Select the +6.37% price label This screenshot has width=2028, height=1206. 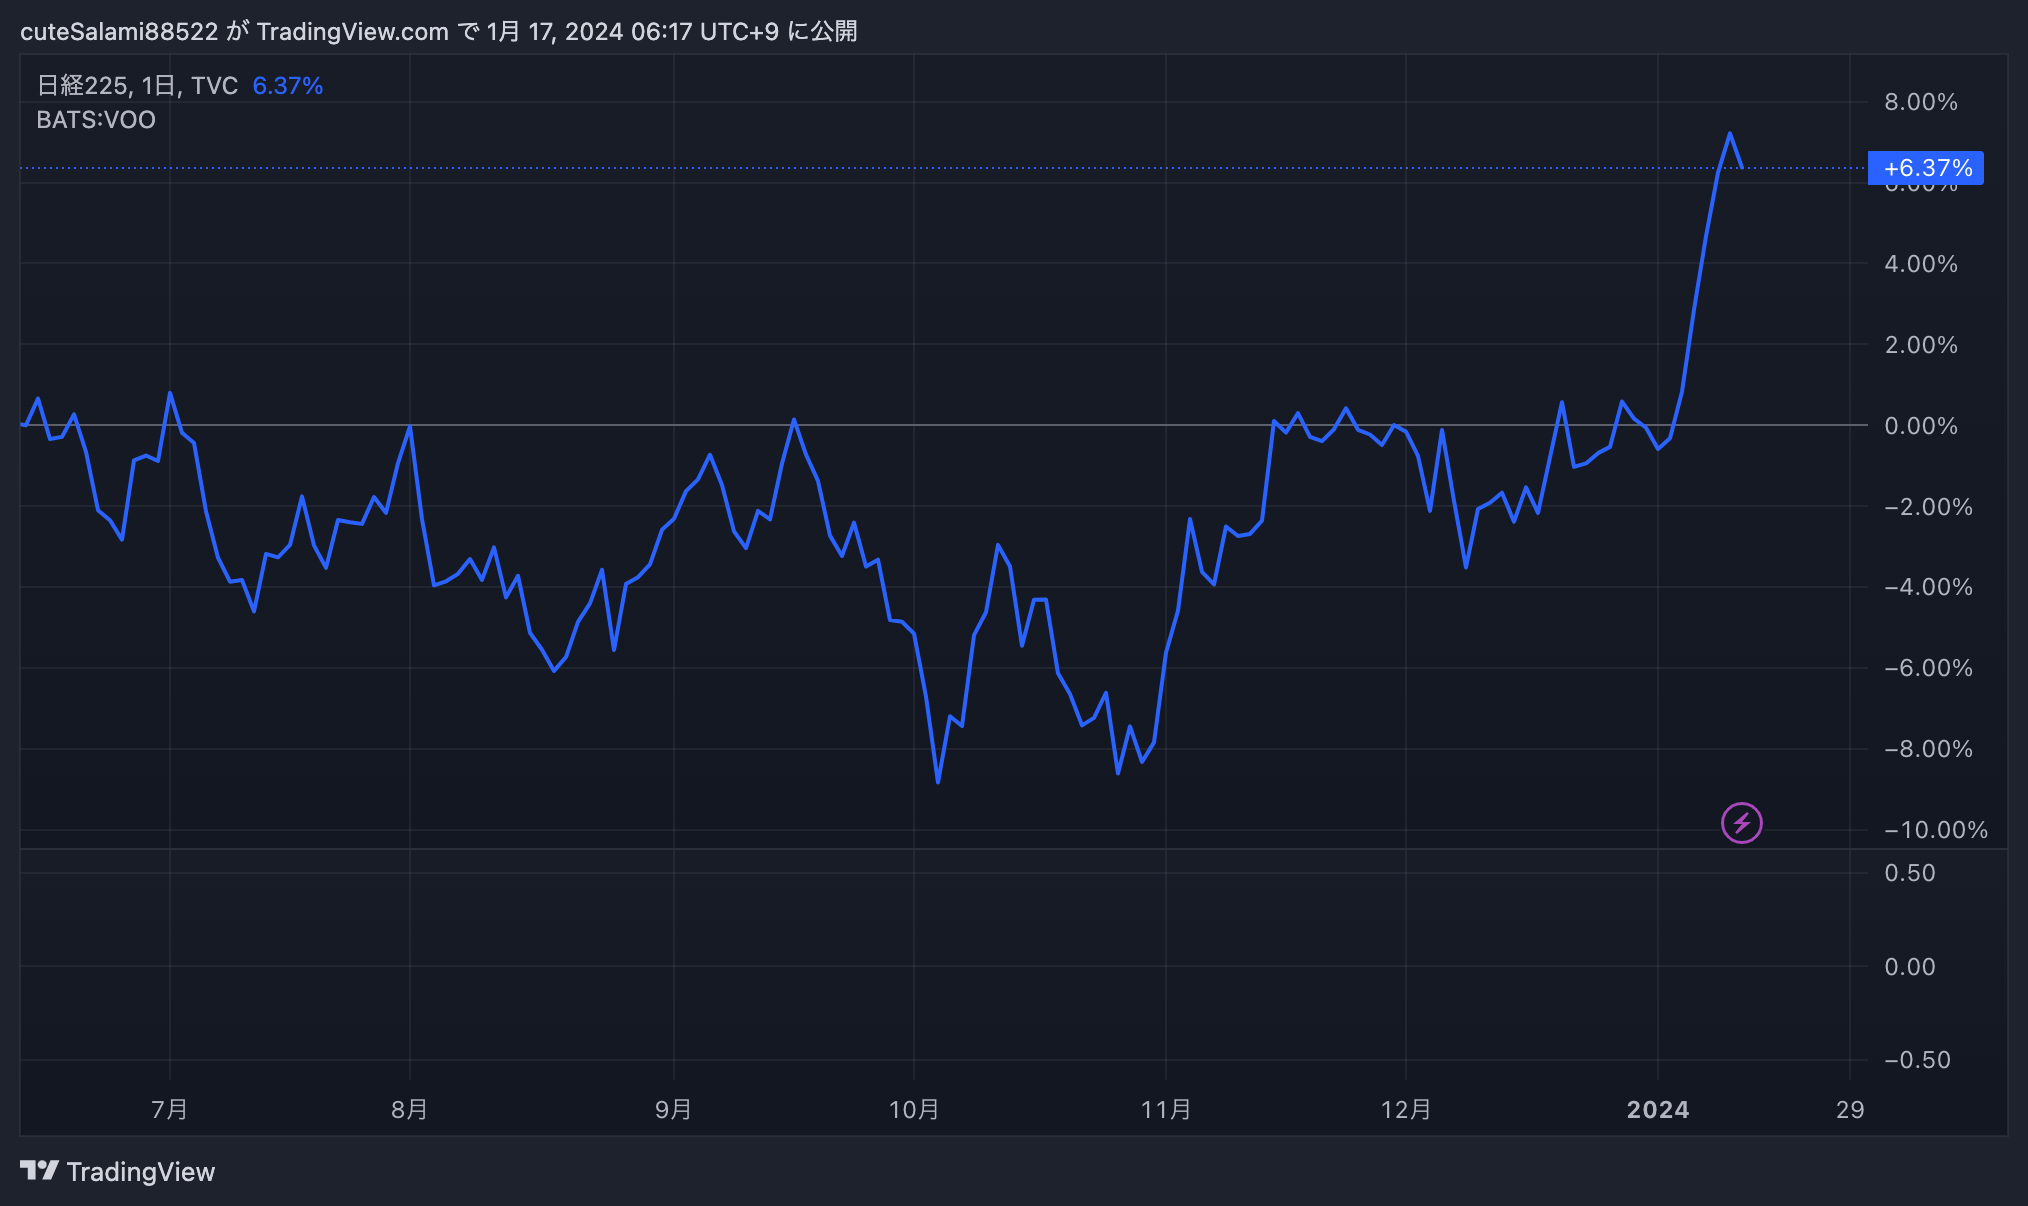[x=1926, y=168]
